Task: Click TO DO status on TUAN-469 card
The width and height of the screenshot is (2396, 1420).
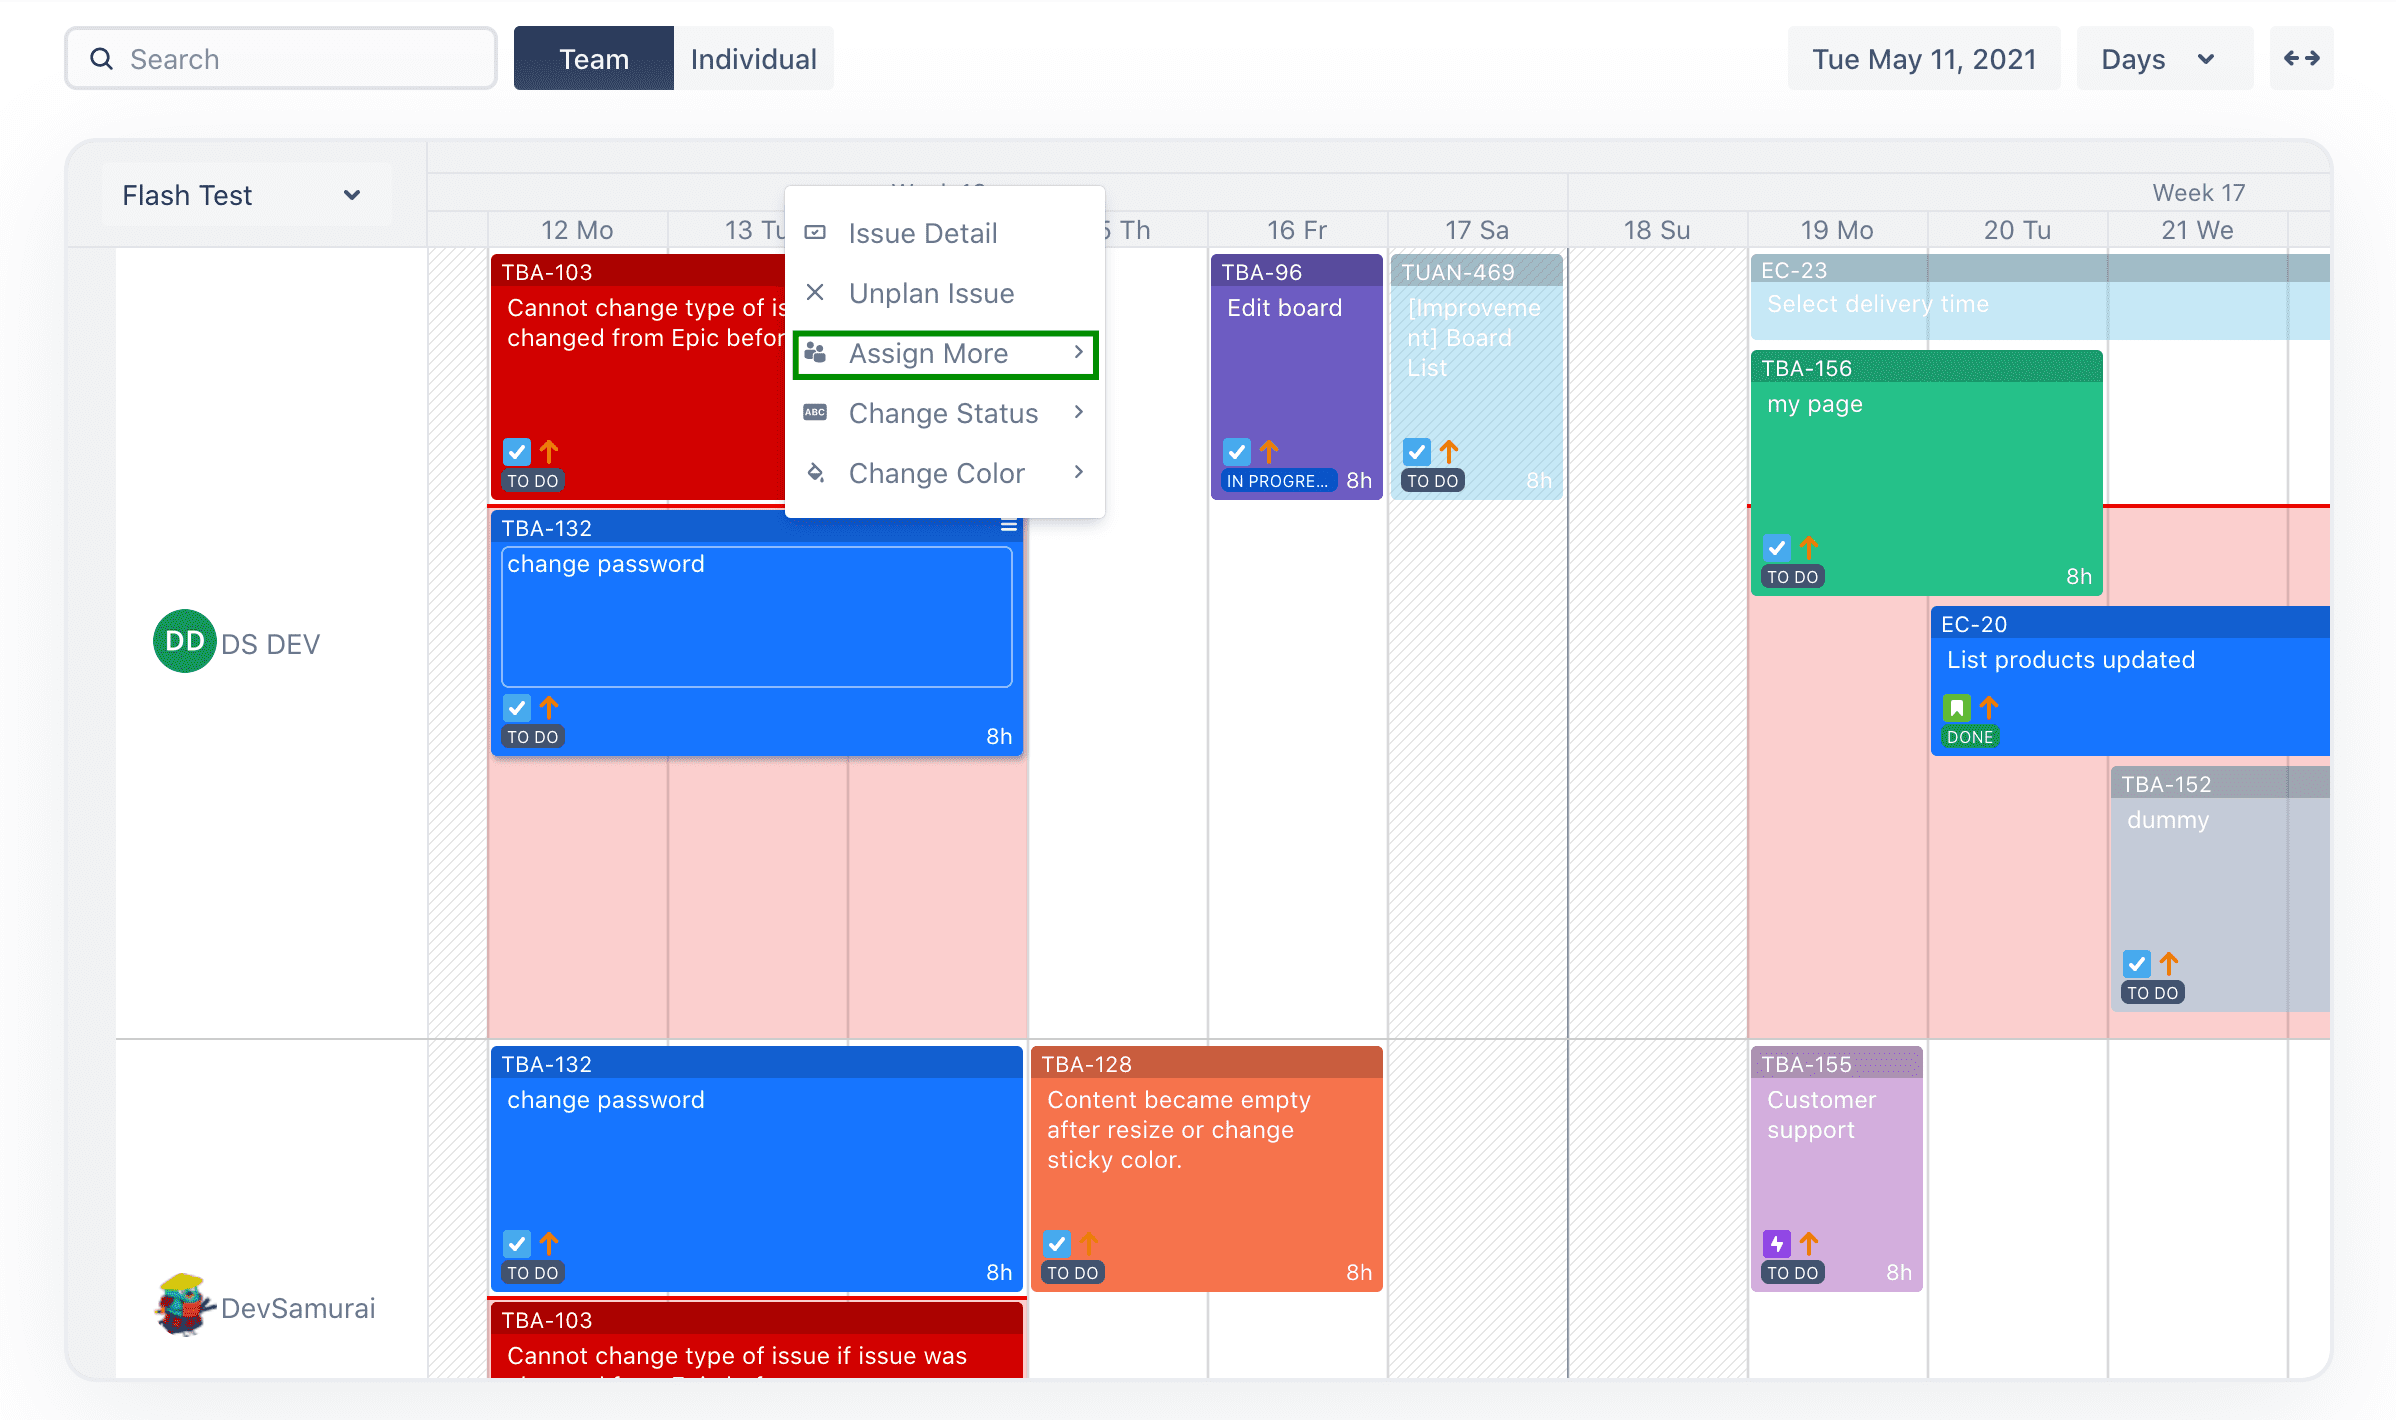Action: (x=1433, y=481)
